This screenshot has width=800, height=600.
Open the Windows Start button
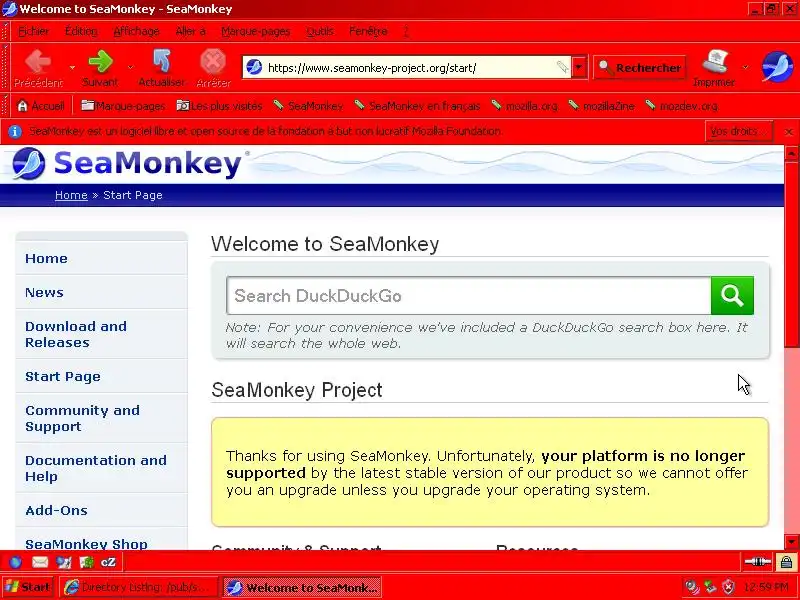[x=27, y=587]
